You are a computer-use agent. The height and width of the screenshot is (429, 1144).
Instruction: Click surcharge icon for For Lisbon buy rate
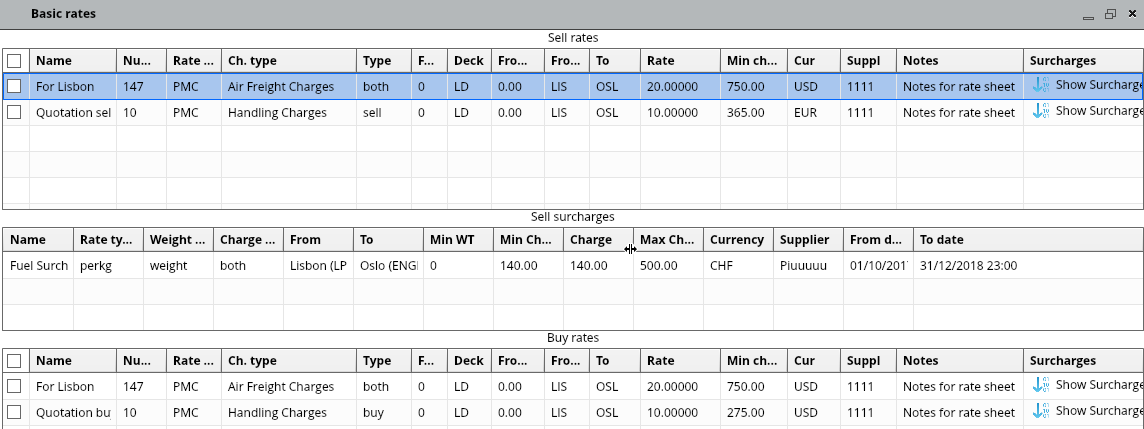point(1040,385)
